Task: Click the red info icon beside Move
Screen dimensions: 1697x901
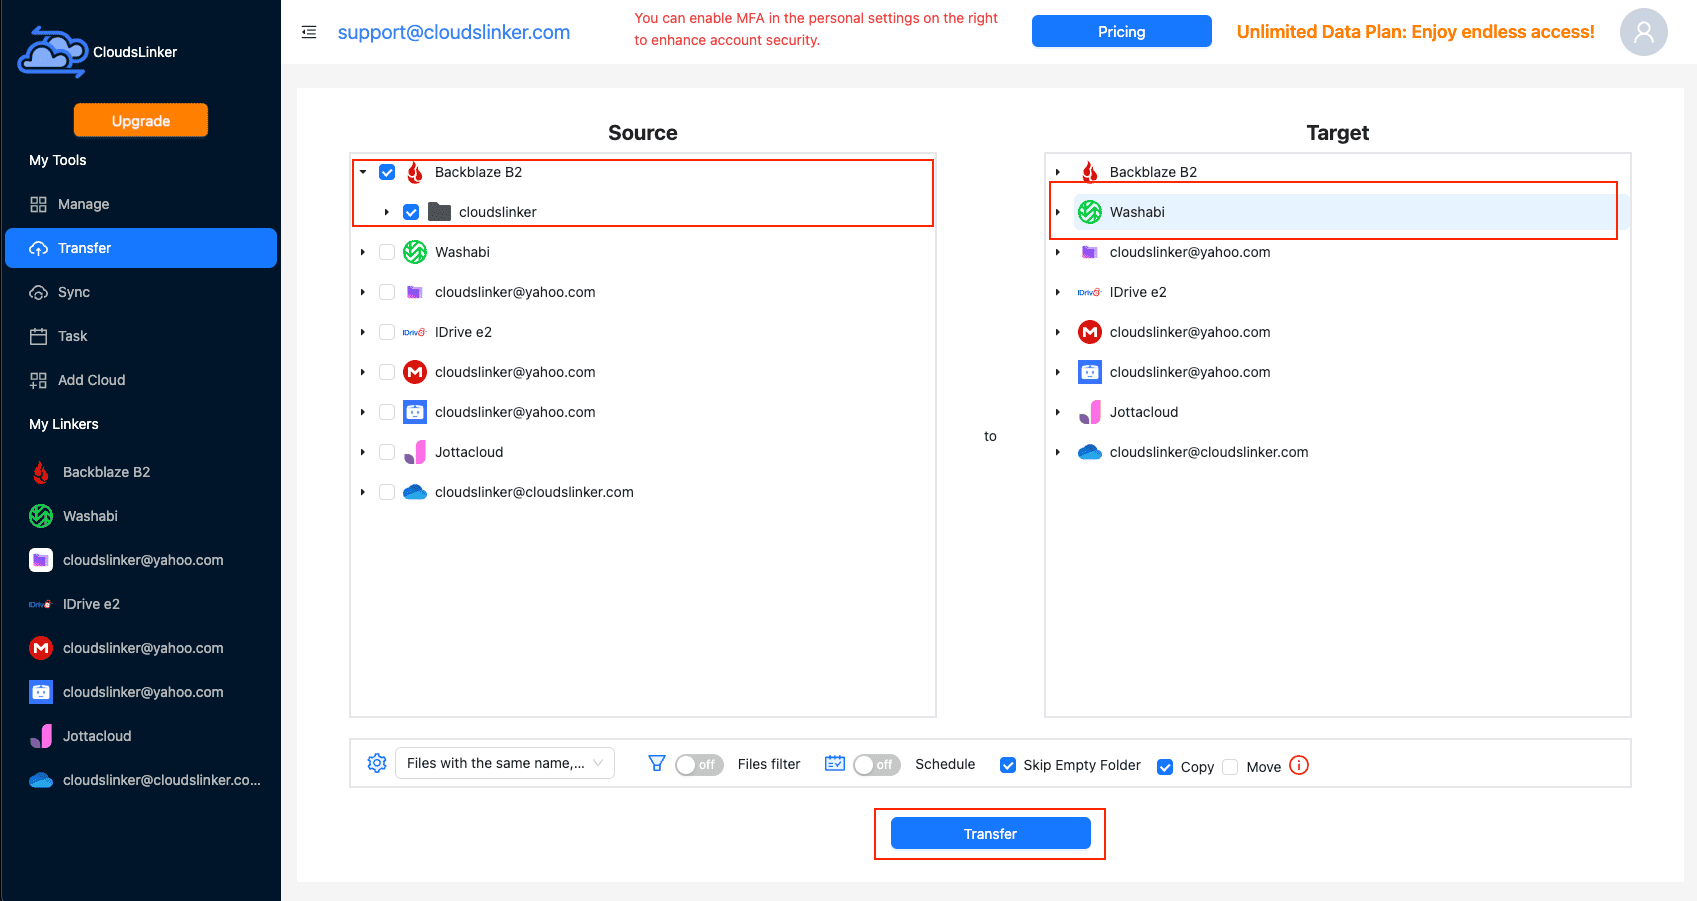Action: point(1299,765)
